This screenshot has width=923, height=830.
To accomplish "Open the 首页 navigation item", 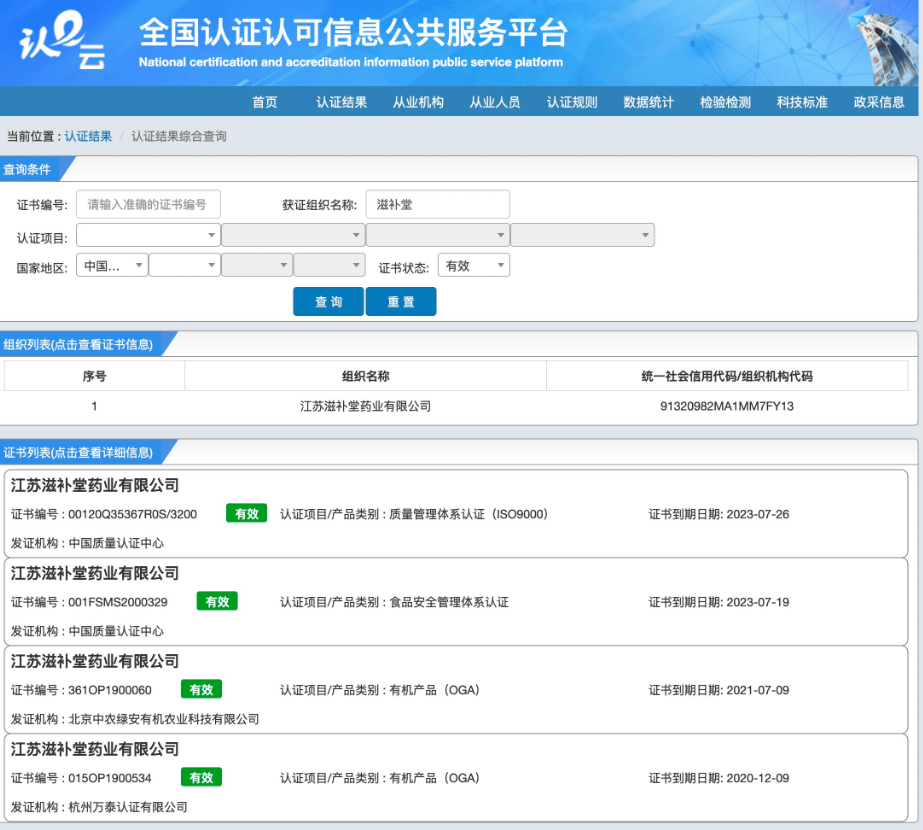I will tap(265, 102).
